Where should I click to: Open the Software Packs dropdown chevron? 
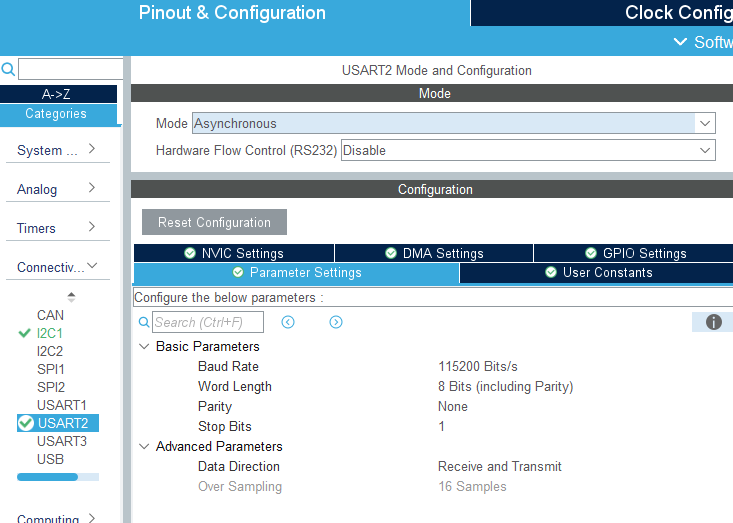[680, 42]
